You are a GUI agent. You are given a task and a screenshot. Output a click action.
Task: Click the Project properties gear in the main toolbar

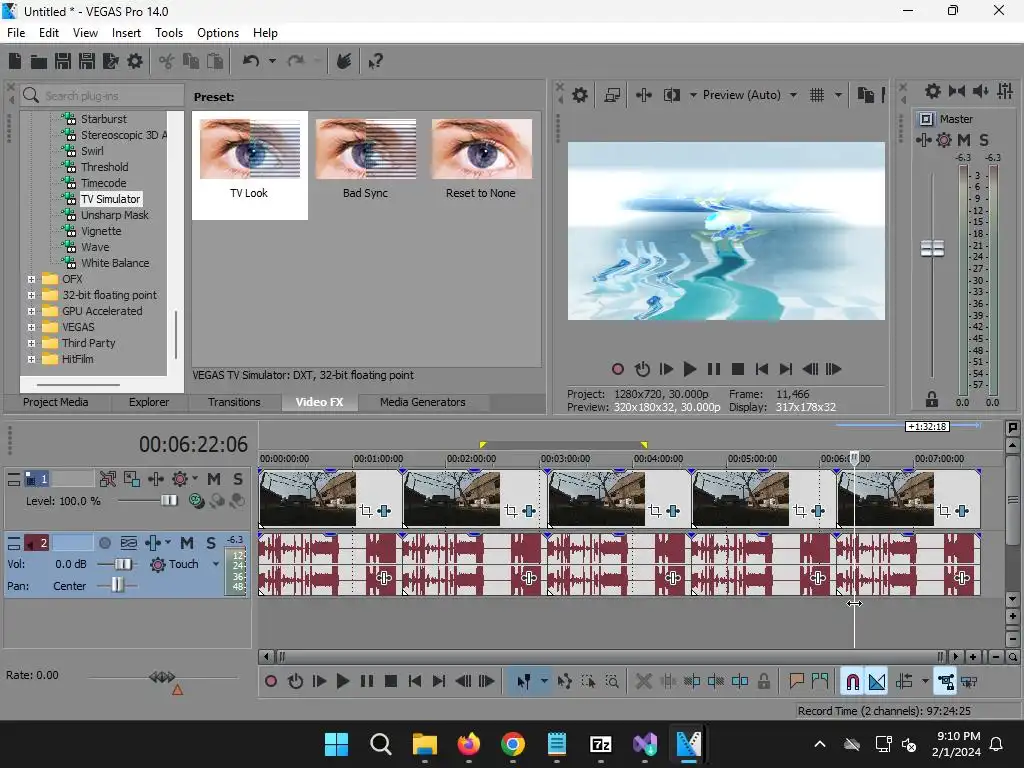135,61
